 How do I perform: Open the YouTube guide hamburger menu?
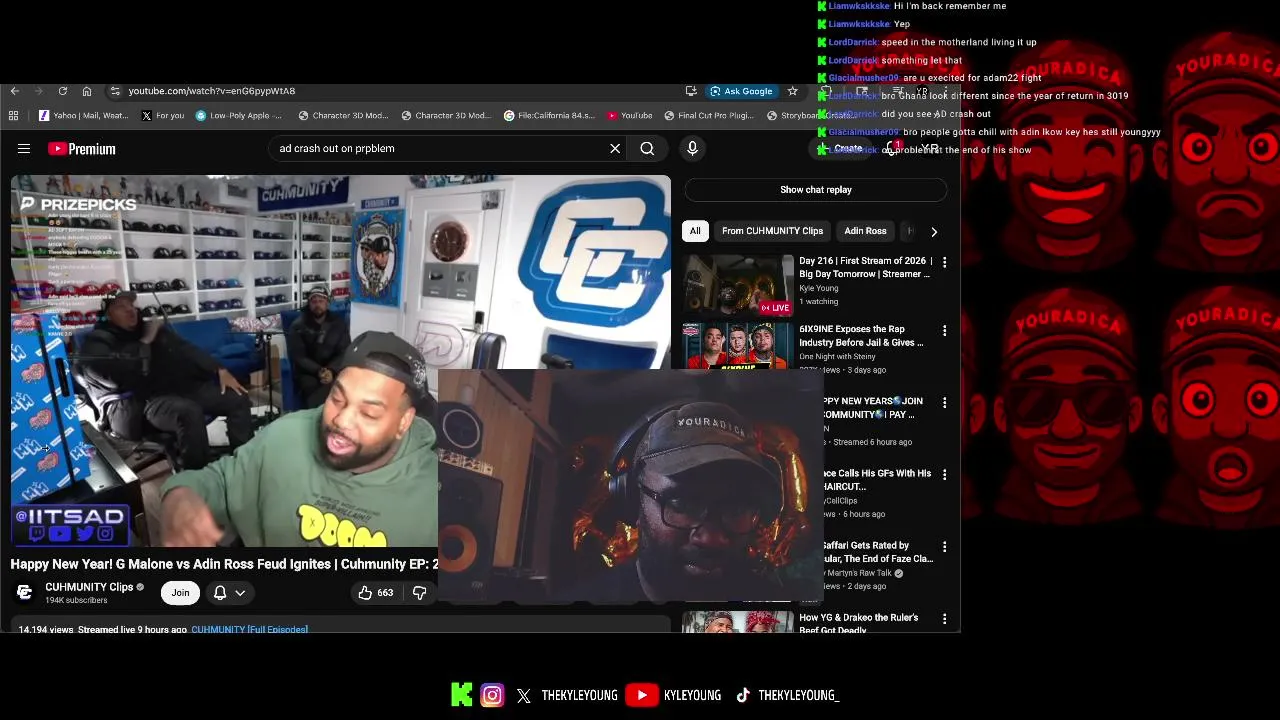coord(24,149)
